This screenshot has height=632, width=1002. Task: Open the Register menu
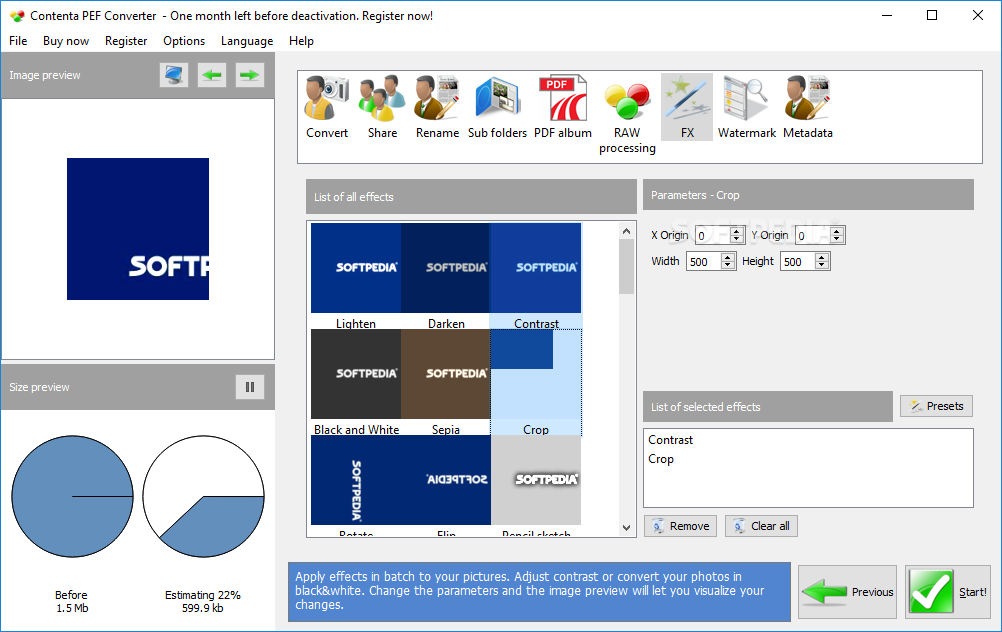pyautogui.click(x=126, y=41)
